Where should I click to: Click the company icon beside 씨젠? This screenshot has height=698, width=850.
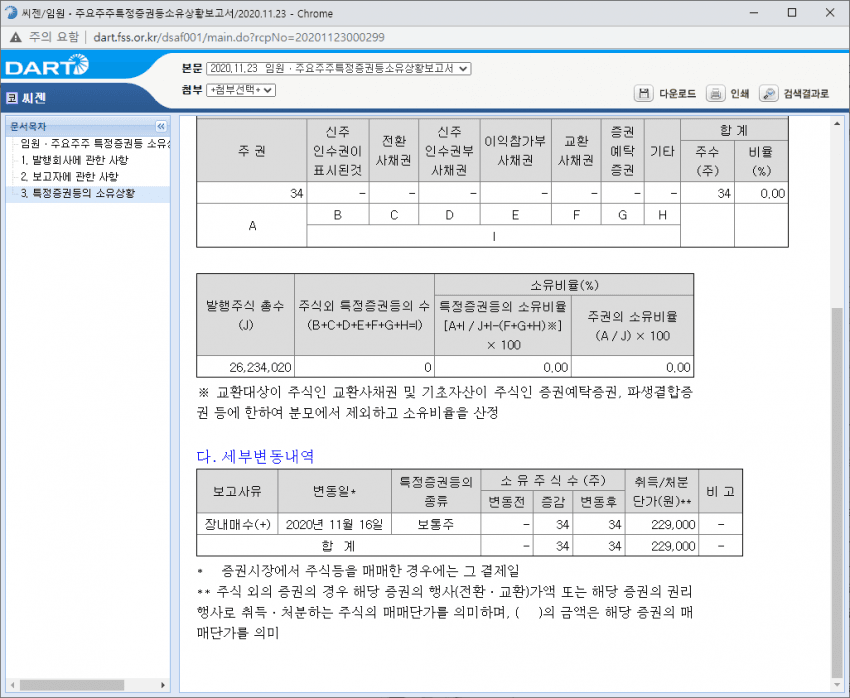tap(11, 98)
